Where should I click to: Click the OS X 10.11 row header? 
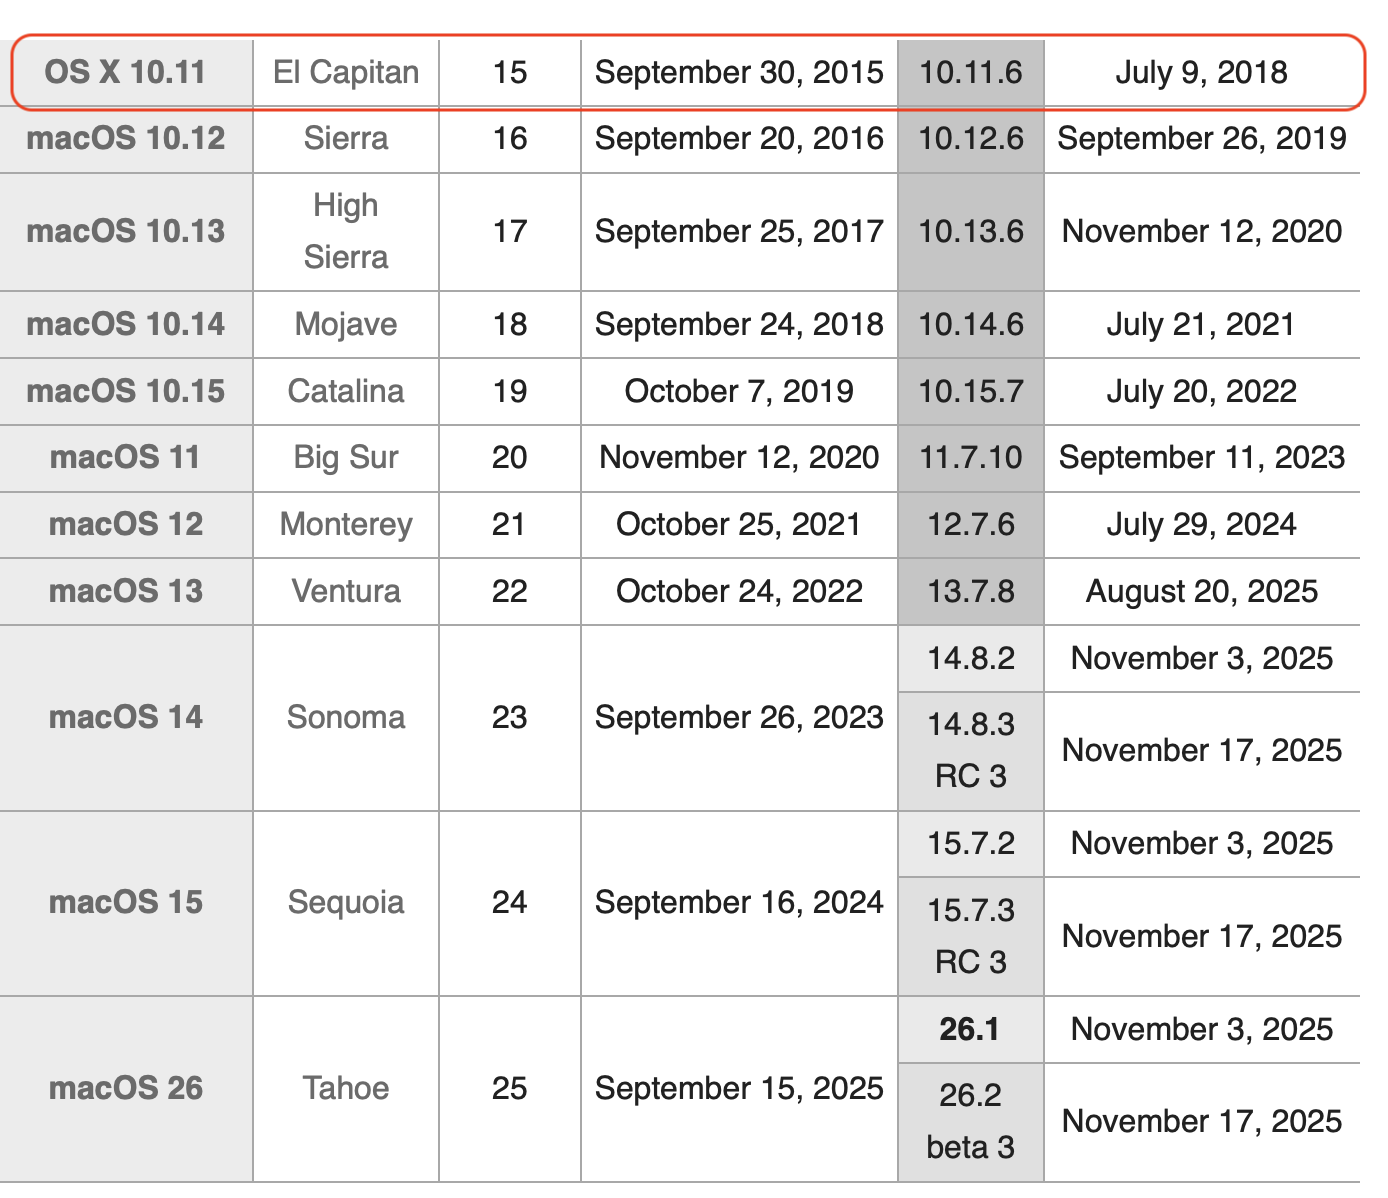[x=126, y=73]
